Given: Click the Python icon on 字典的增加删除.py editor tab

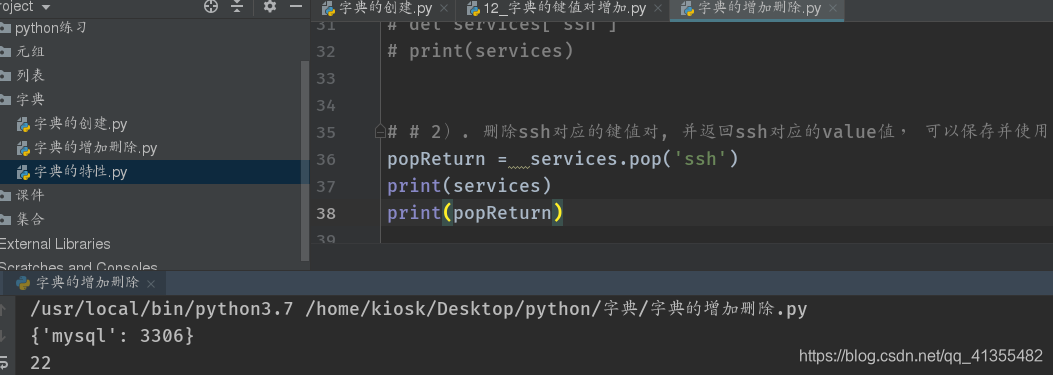Looking at the screenshot, I should (x=687, y=9).
